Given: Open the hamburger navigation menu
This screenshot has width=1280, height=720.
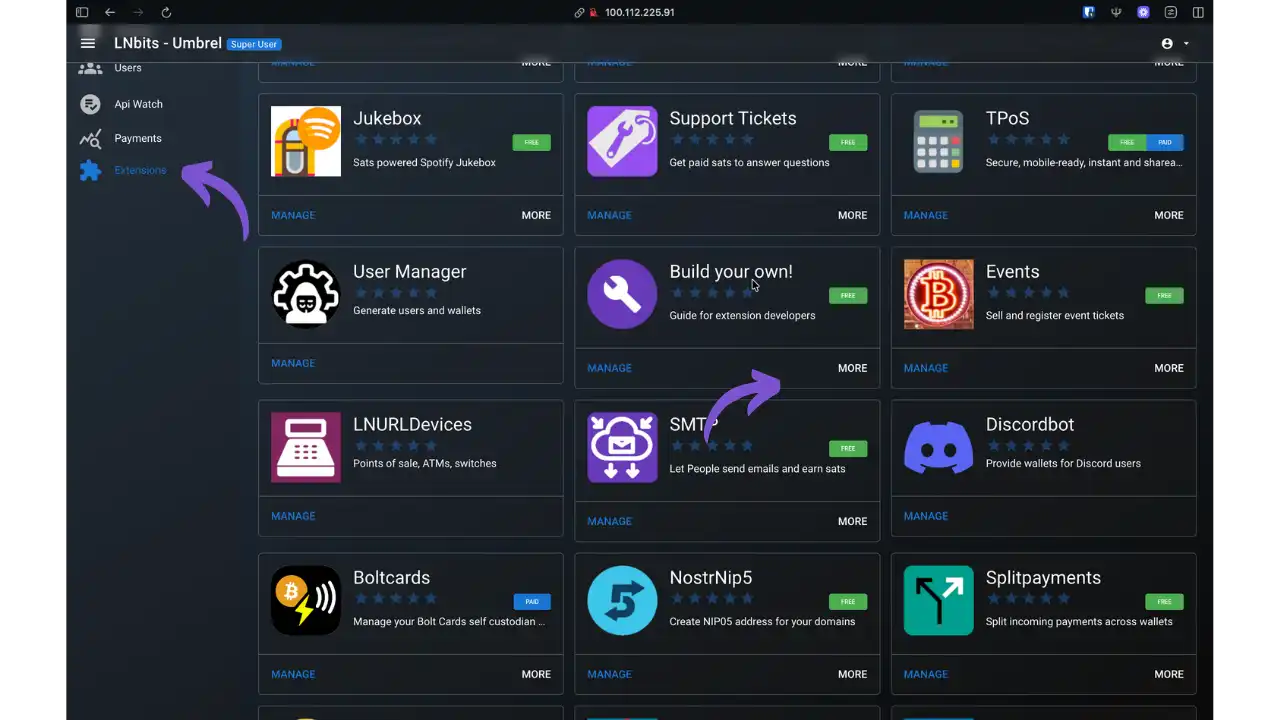Looking at the screenshot, I should pyautogui.click(x=88, y=43).
